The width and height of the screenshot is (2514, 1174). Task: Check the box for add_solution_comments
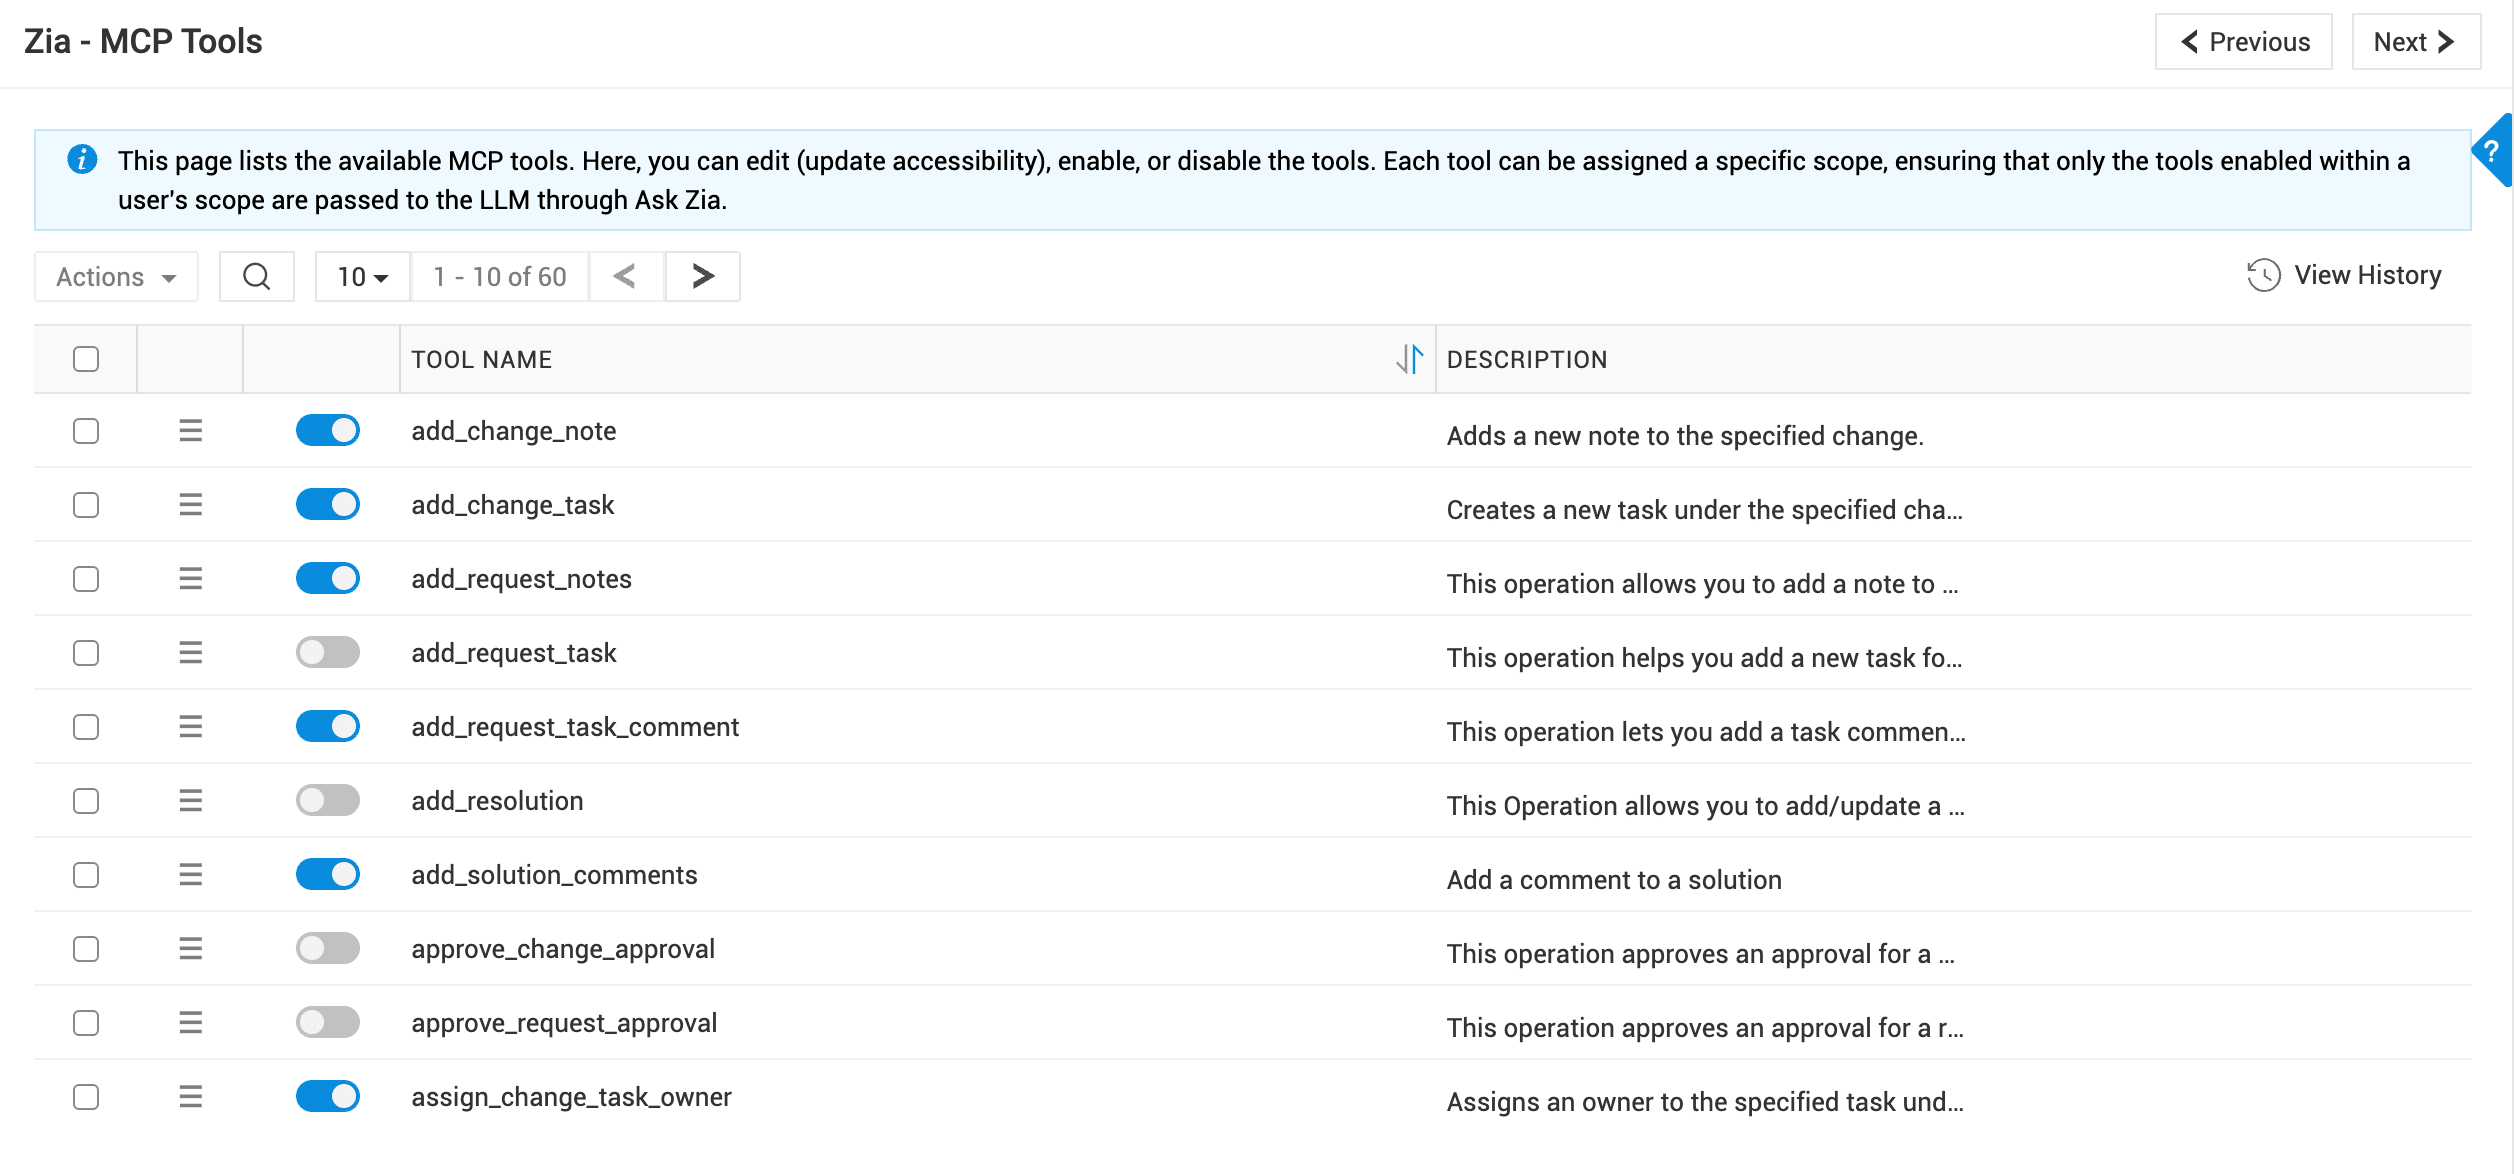(x=86, y=875)
